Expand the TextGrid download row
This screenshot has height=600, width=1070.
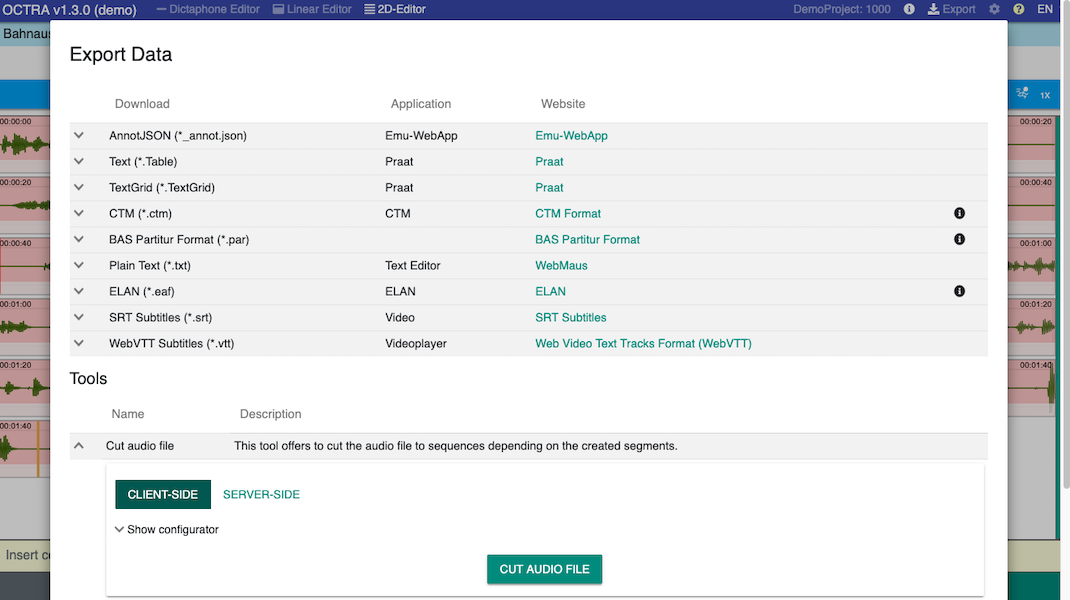pyautogui.click(x=79, y=188)
